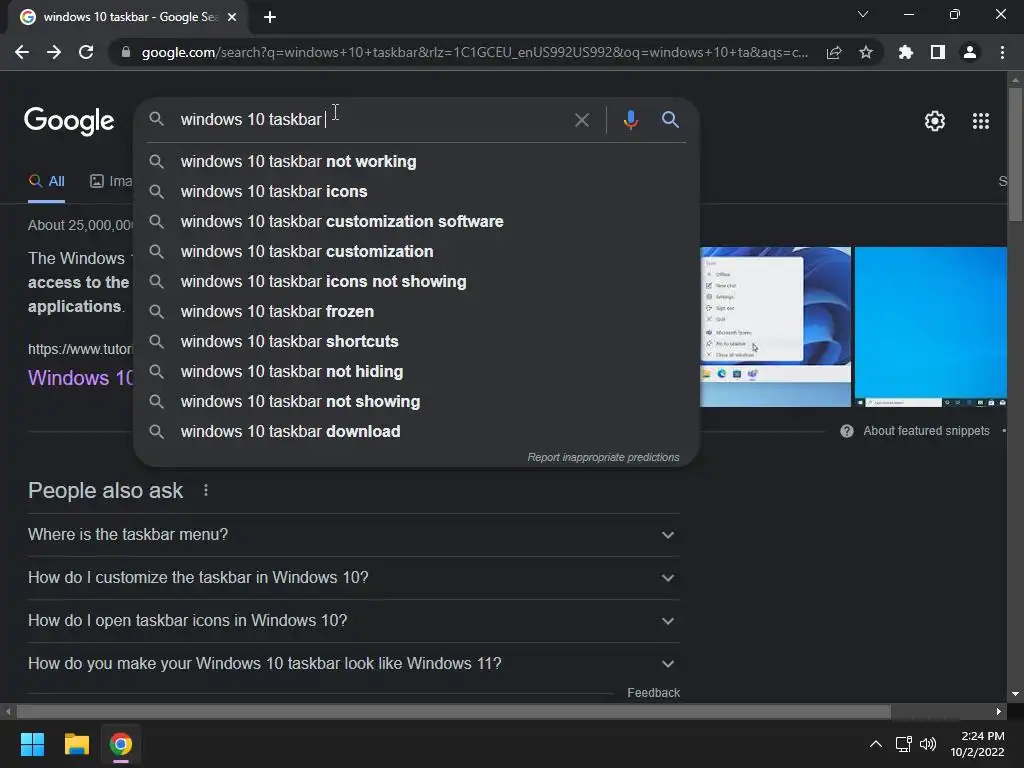Click the scroll-right arrow of horizontal scrollbar
Viewport: 1024px width, 768px height.
(x=999, y=711)
